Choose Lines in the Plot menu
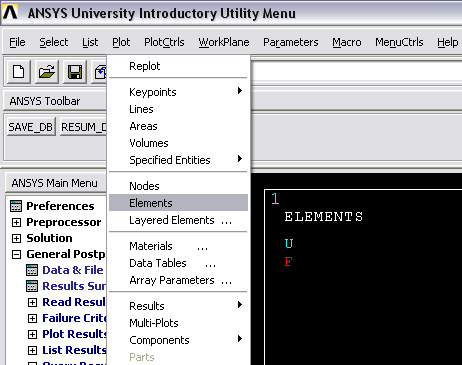 [178, 109]
